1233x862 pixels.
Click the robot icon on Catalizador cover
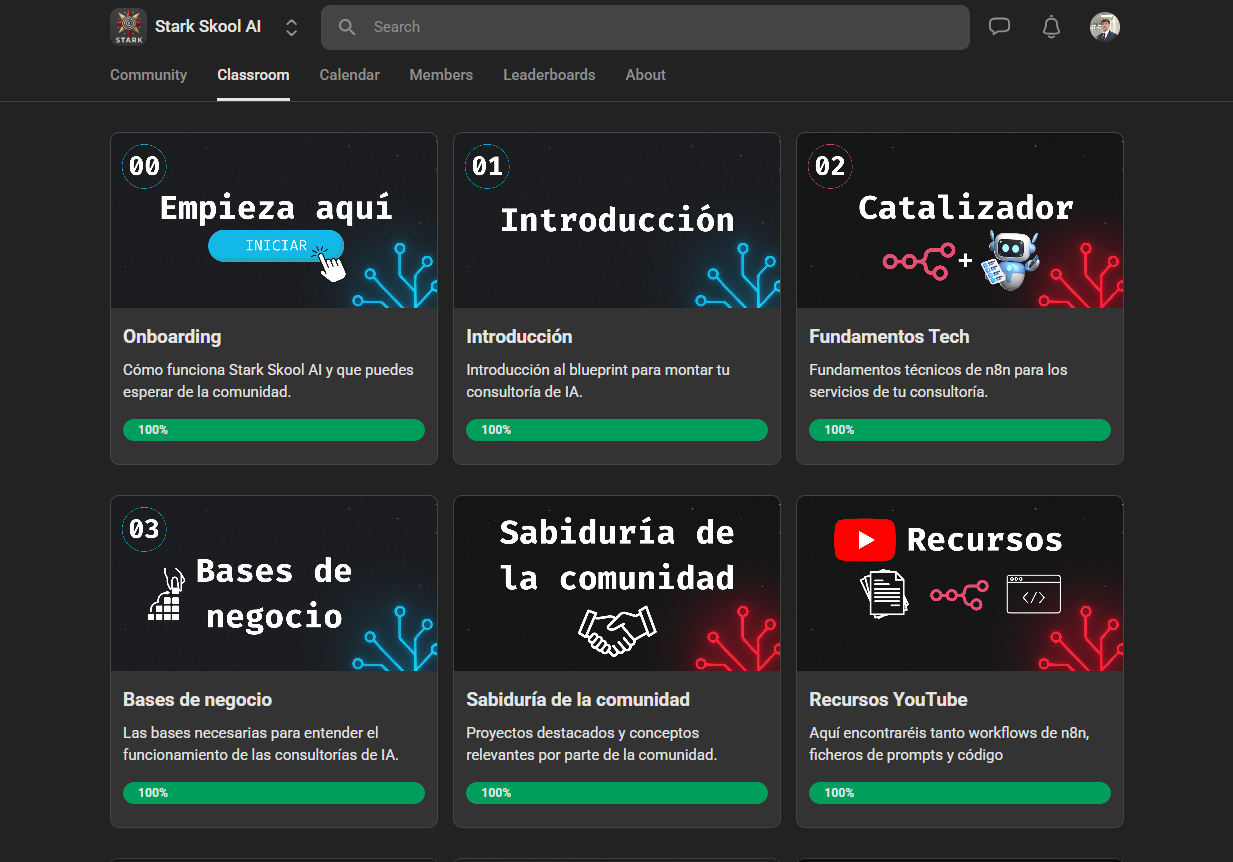(1010, 261)
